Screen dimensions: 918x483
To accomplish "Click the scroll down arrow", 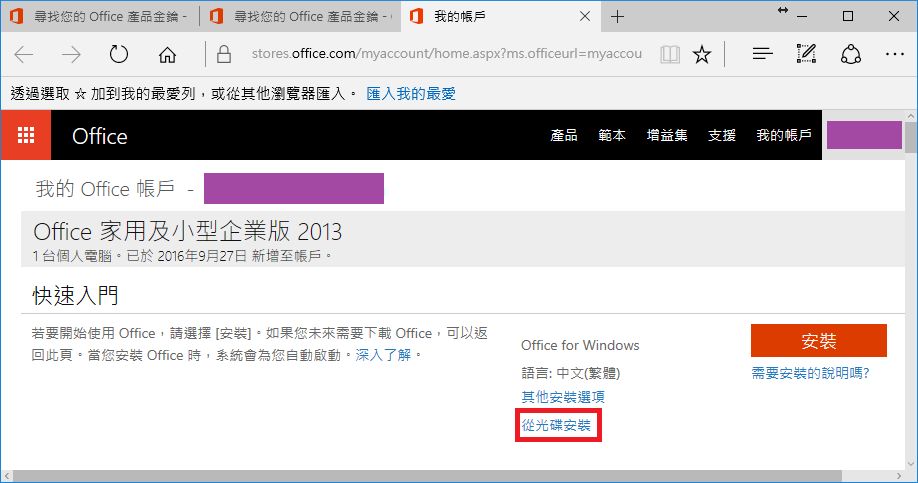I will (910, 464).
